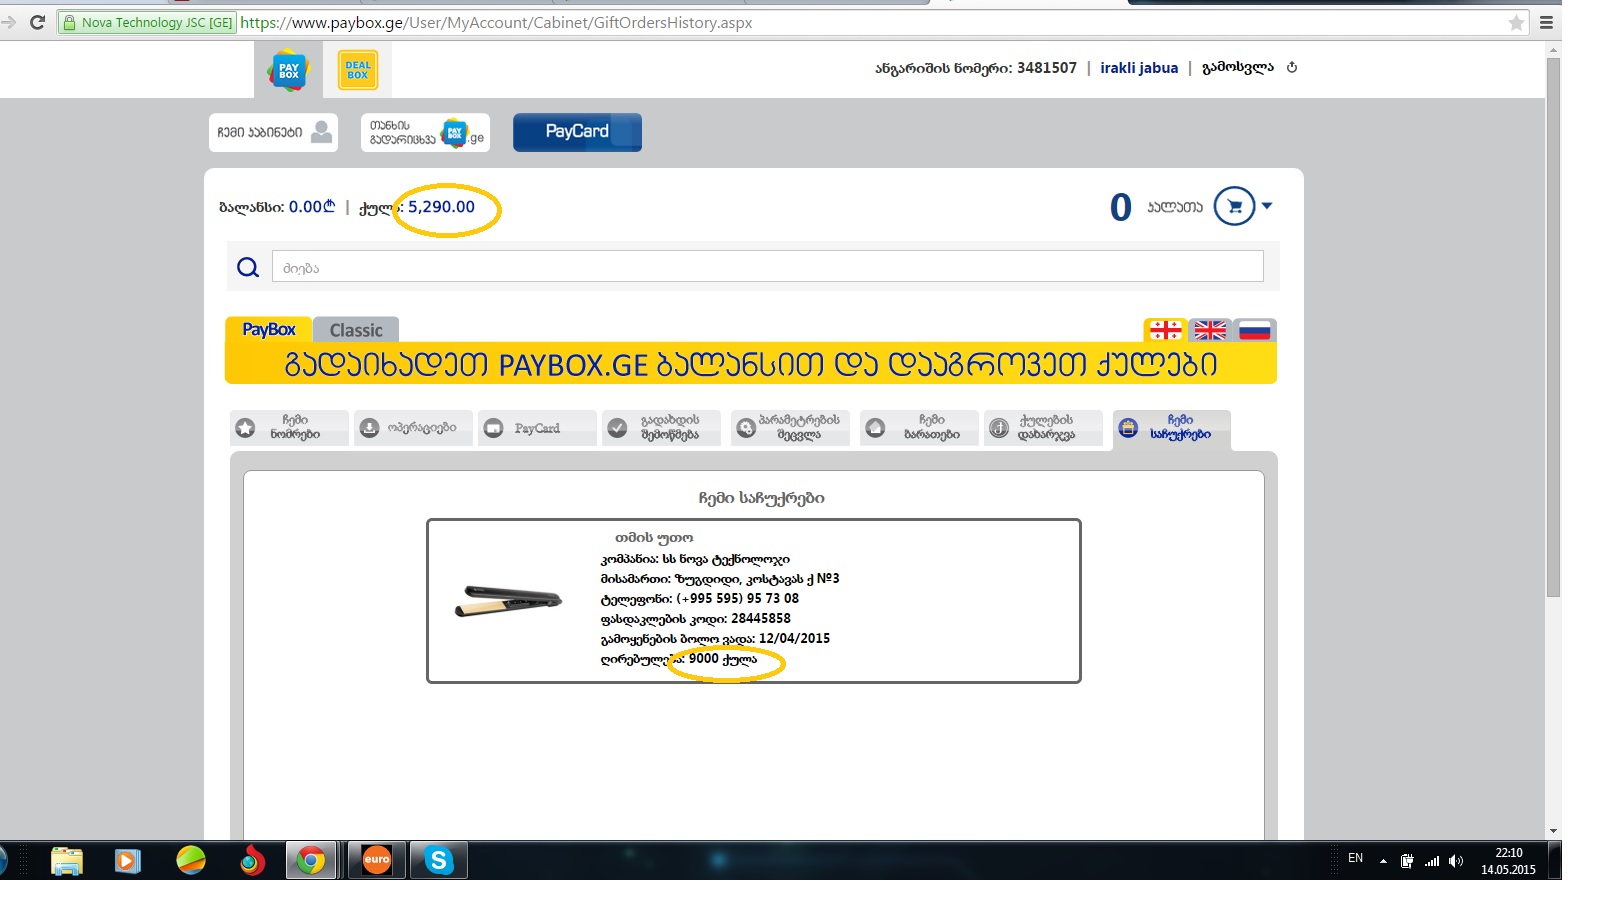Click the blue PayCard button

click(577, 132)
